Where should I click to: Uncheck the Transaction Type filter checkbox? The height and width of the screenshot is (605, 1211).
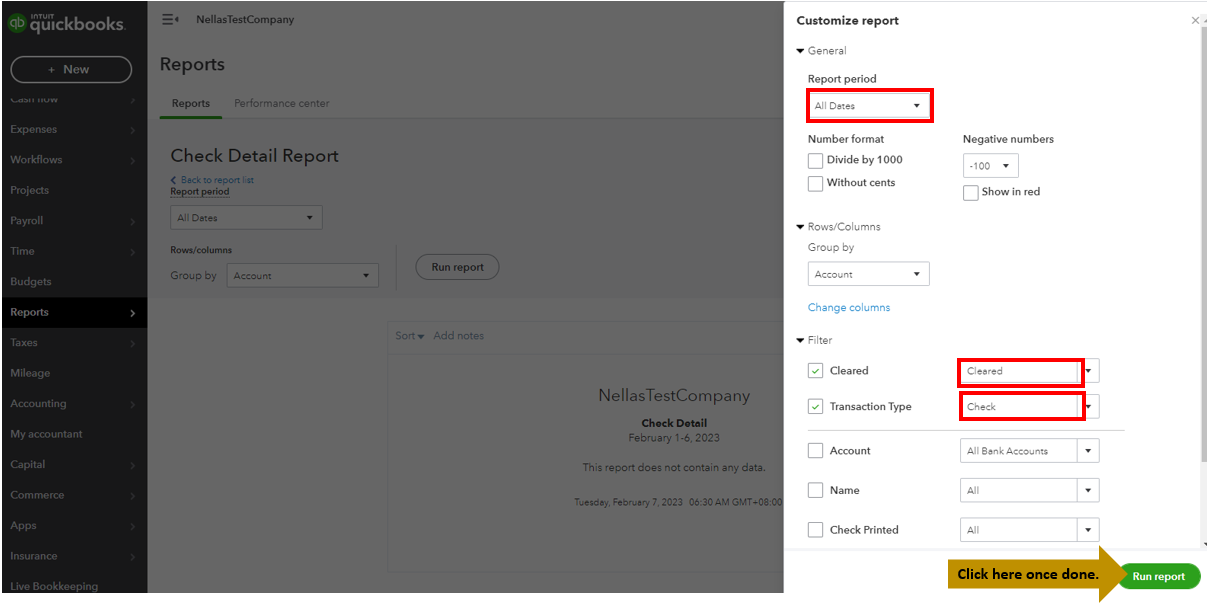click(x=815, y=407)
